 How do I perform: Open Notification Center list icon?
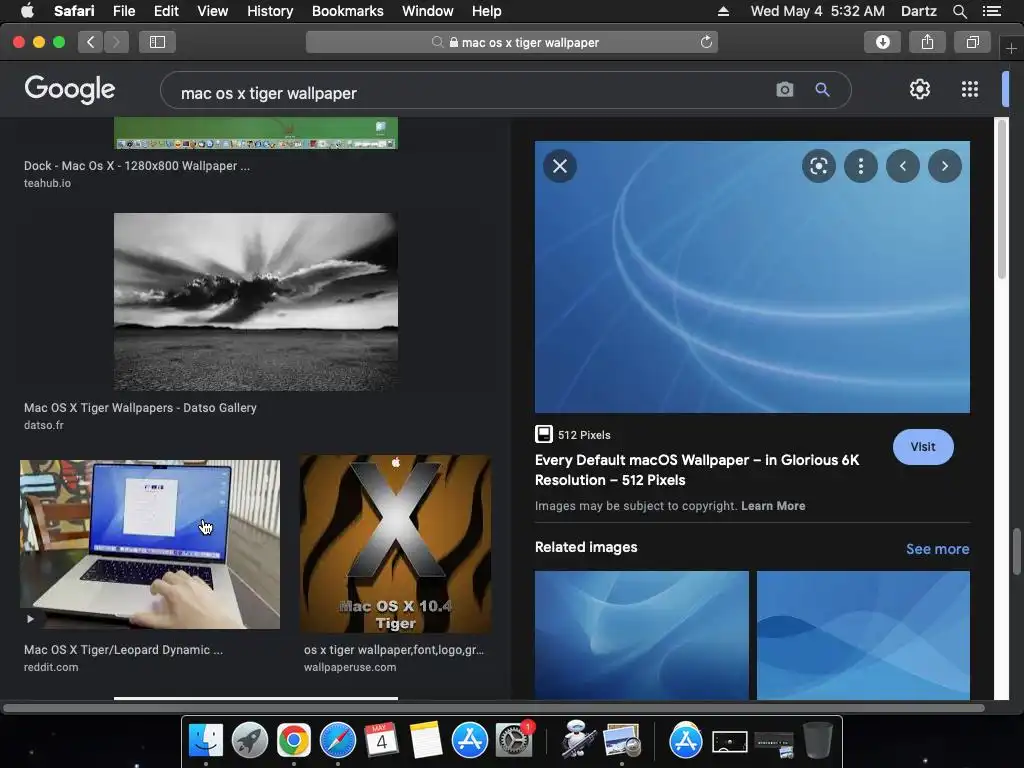pyautogui.click(x=992, y=11)
